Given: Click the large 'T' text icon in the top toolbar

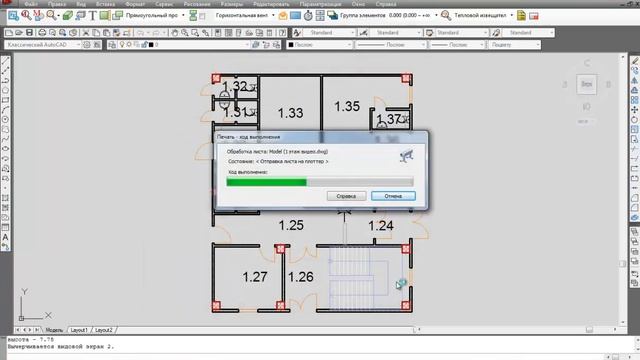Looking at the screenshot, I should click(x=93, y=16).
